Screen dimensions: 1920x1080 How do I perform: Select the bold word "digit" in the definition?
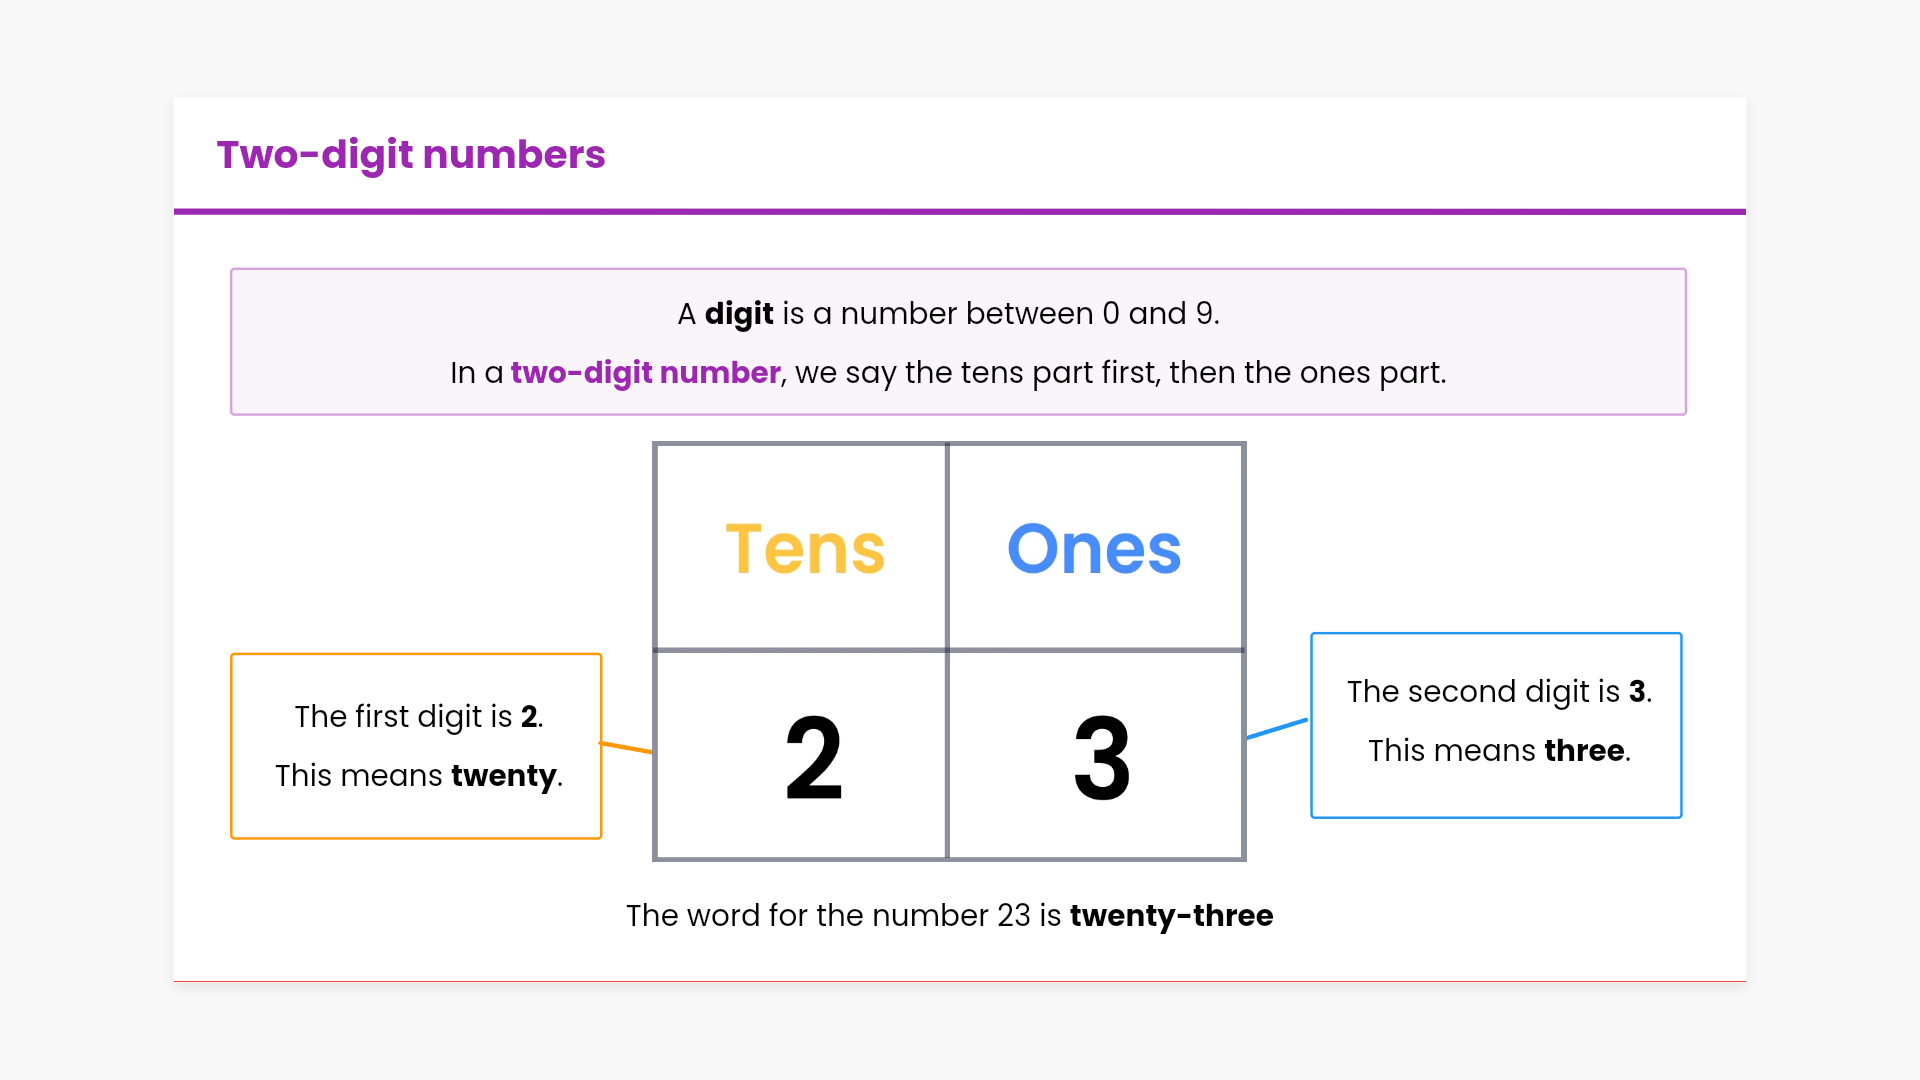click(x=739, y=314)
